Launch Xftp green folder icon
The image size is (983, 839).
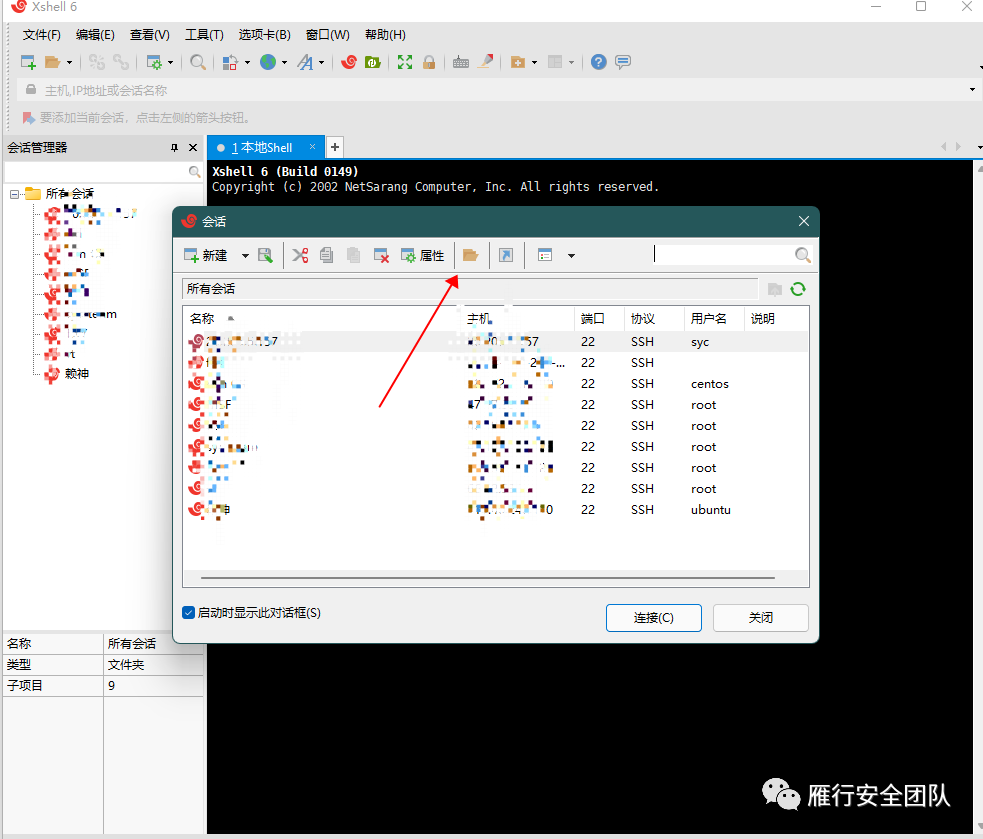pyautogui.click(x=373, y=62)
